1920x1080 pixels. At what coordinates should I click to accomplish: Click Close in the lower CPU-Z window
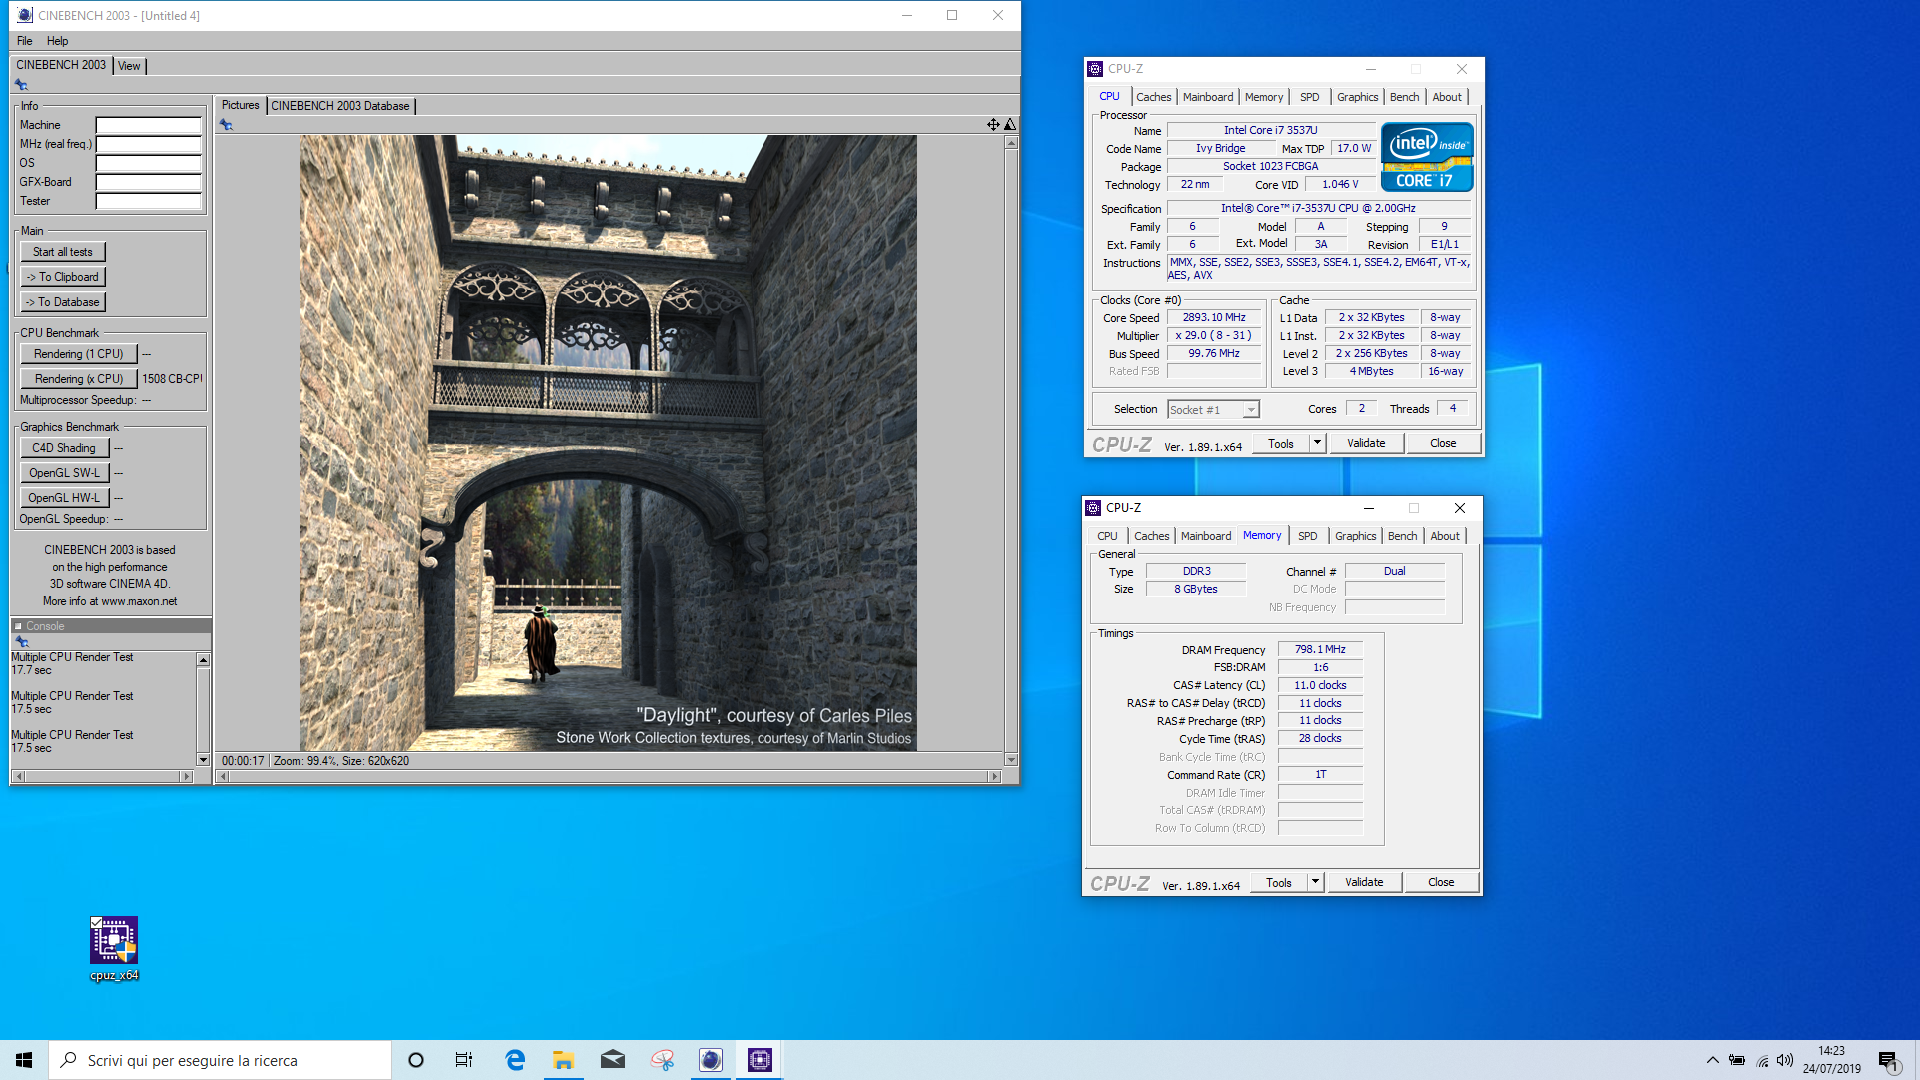[1441, 882]
